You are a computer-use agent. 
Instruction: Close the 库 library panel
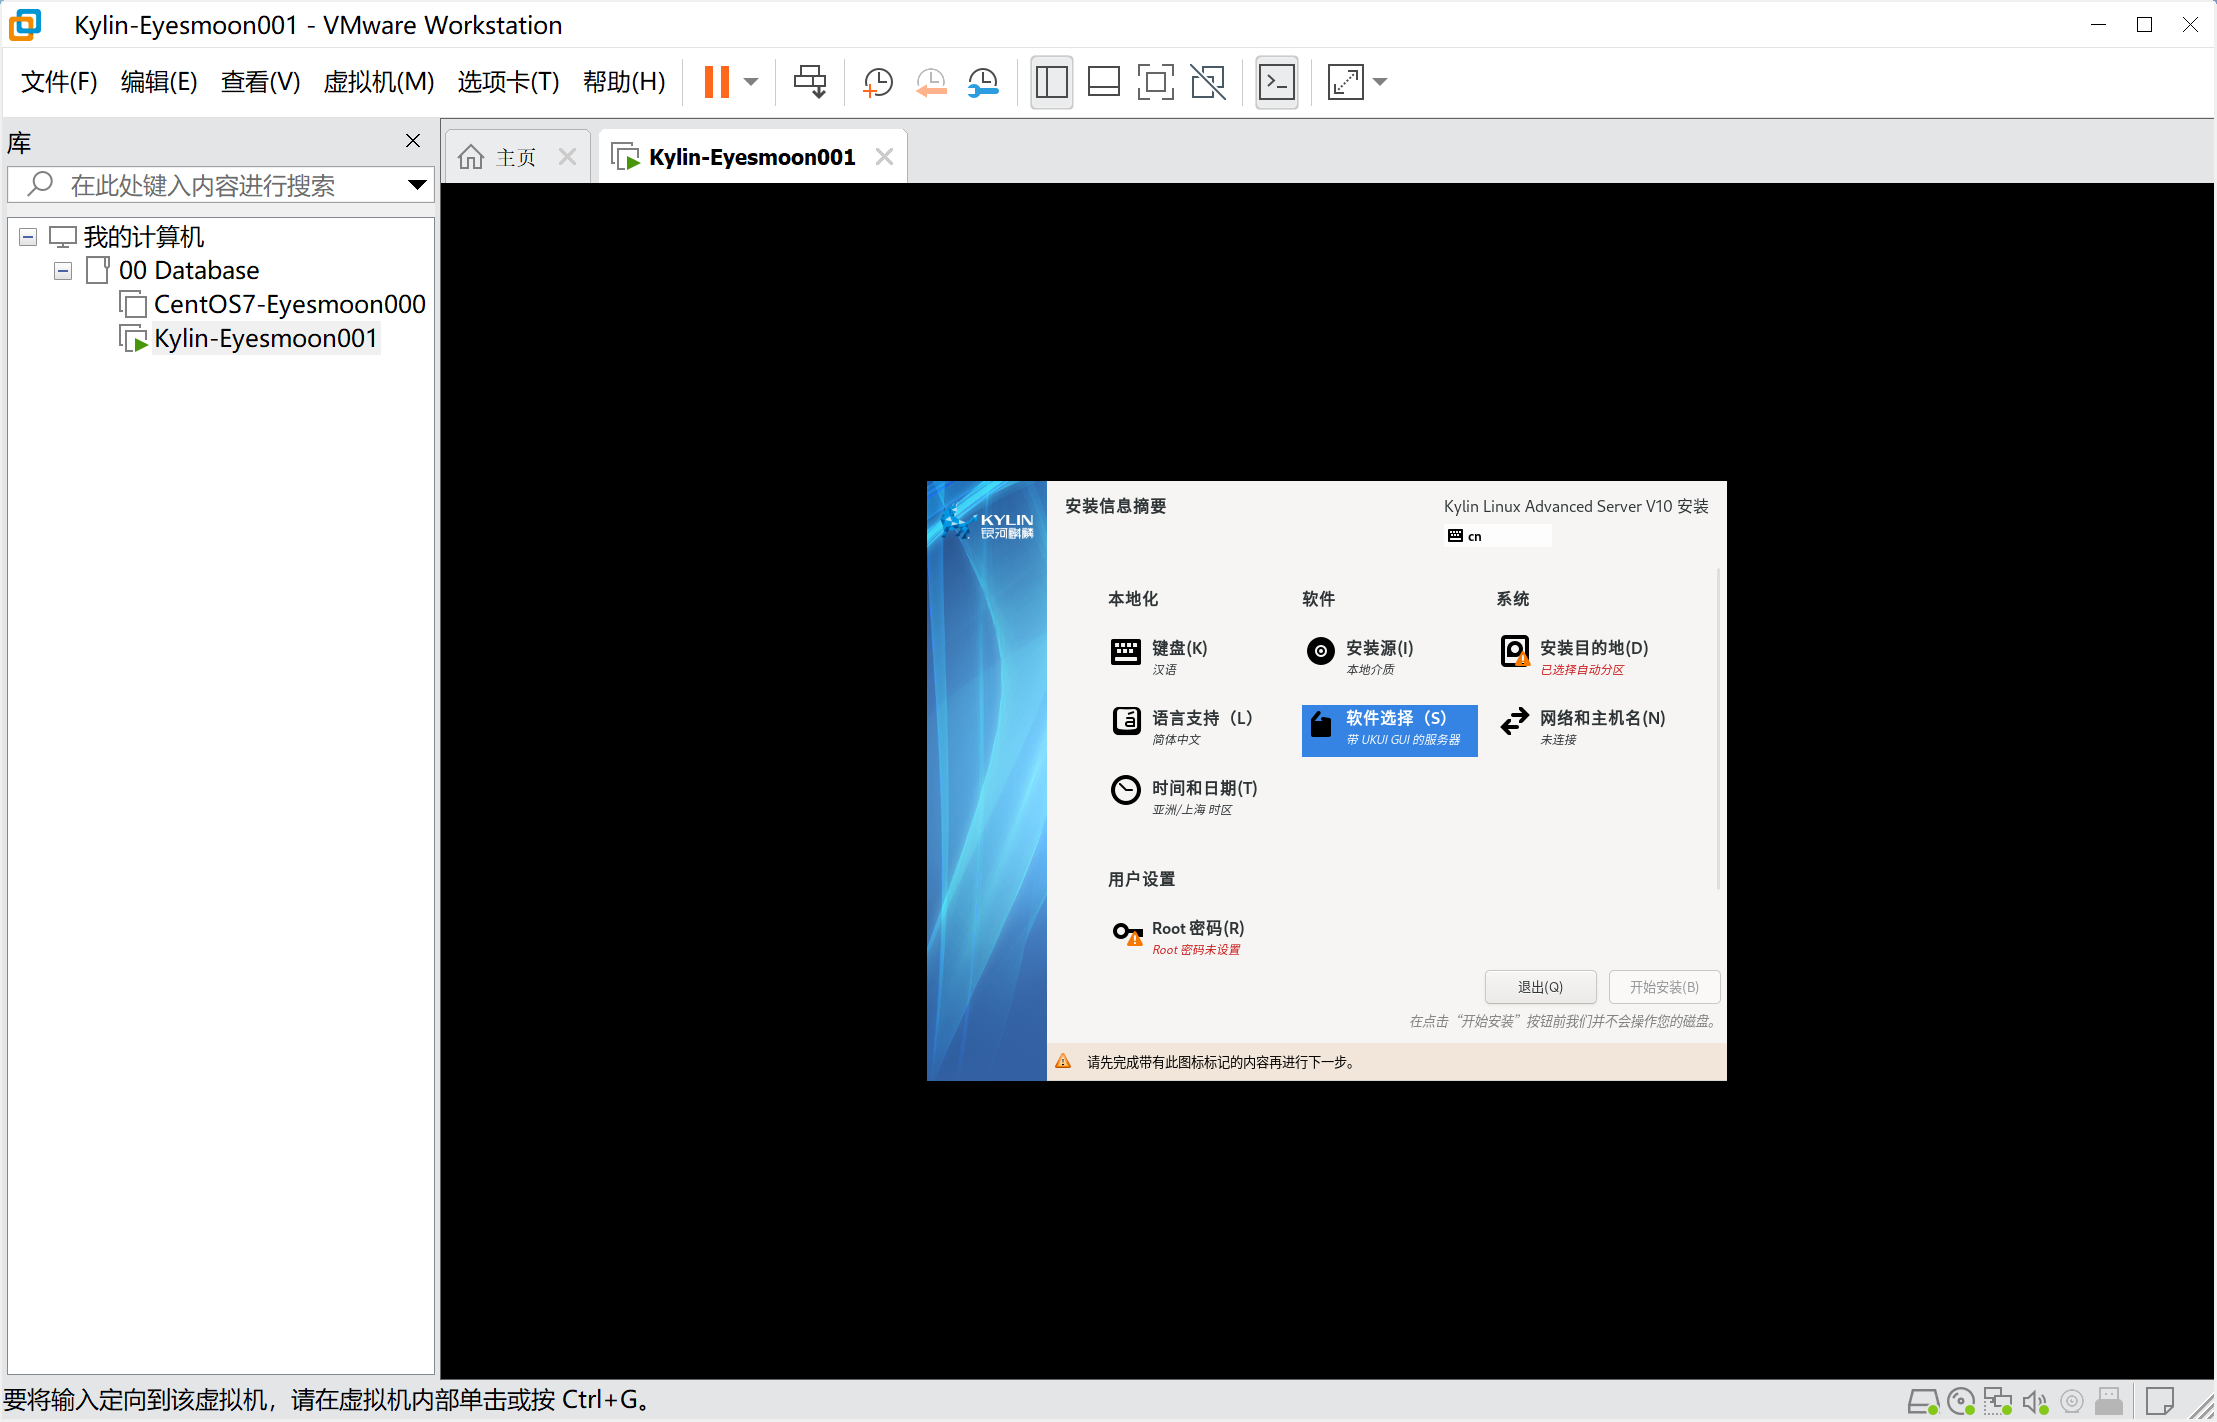coord(413,141)
